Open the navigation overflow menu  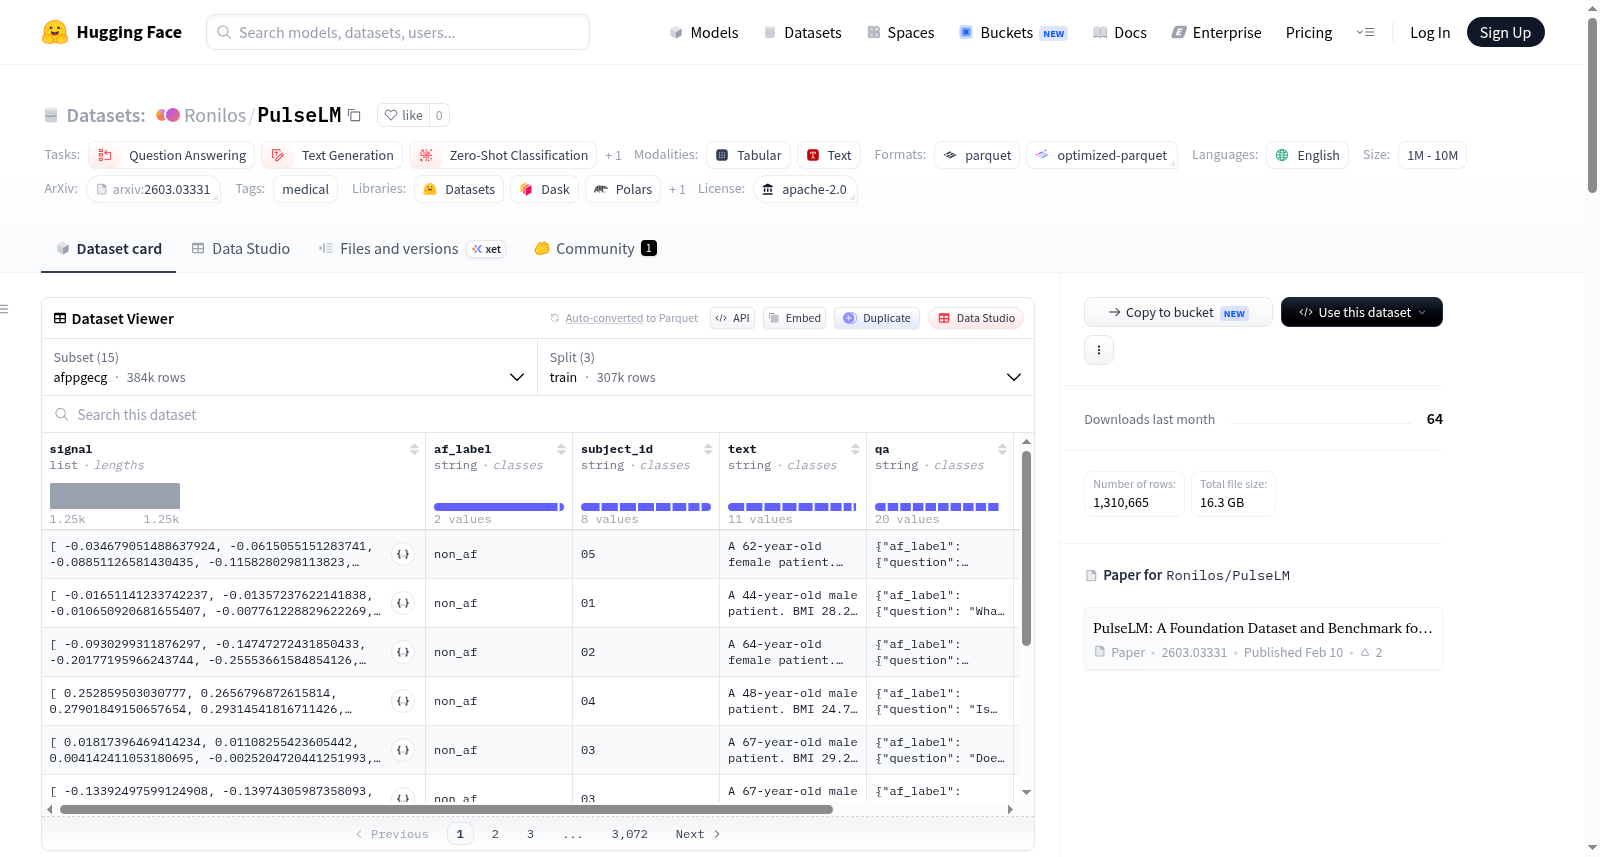coord(1365,32)
